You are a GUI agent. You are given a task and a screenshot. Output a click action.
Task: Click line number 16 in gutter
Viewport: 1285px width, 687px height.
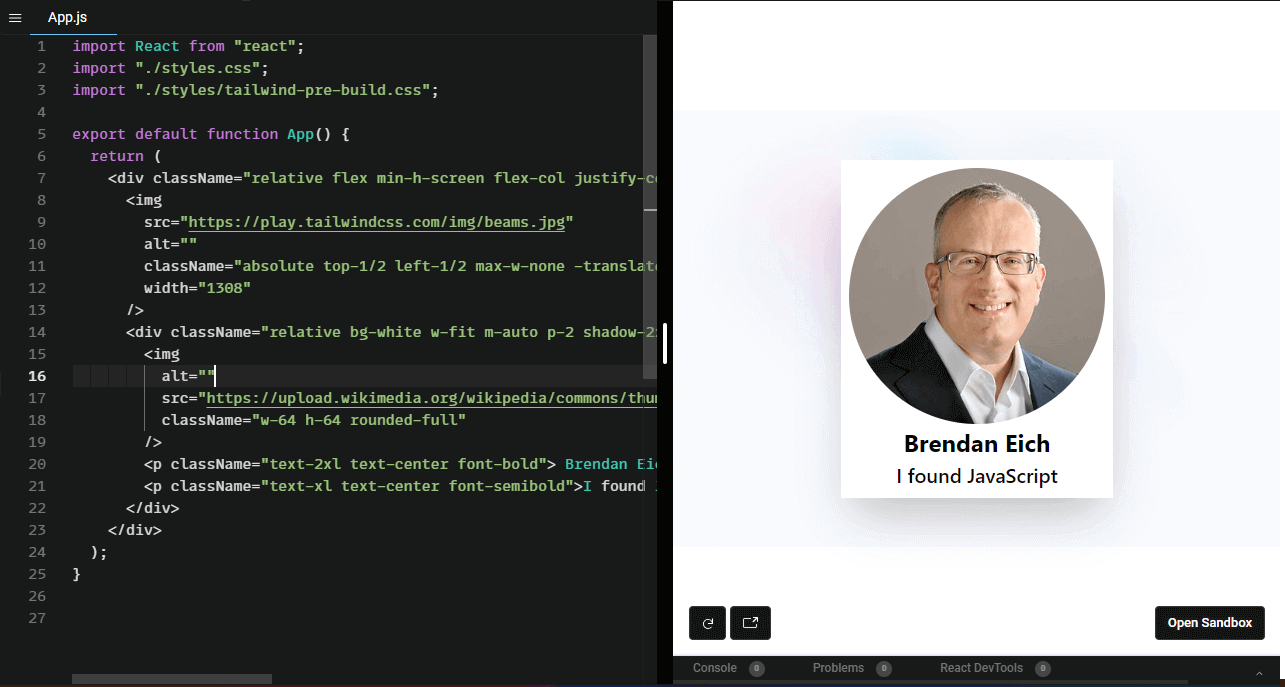tap(37, 376)
